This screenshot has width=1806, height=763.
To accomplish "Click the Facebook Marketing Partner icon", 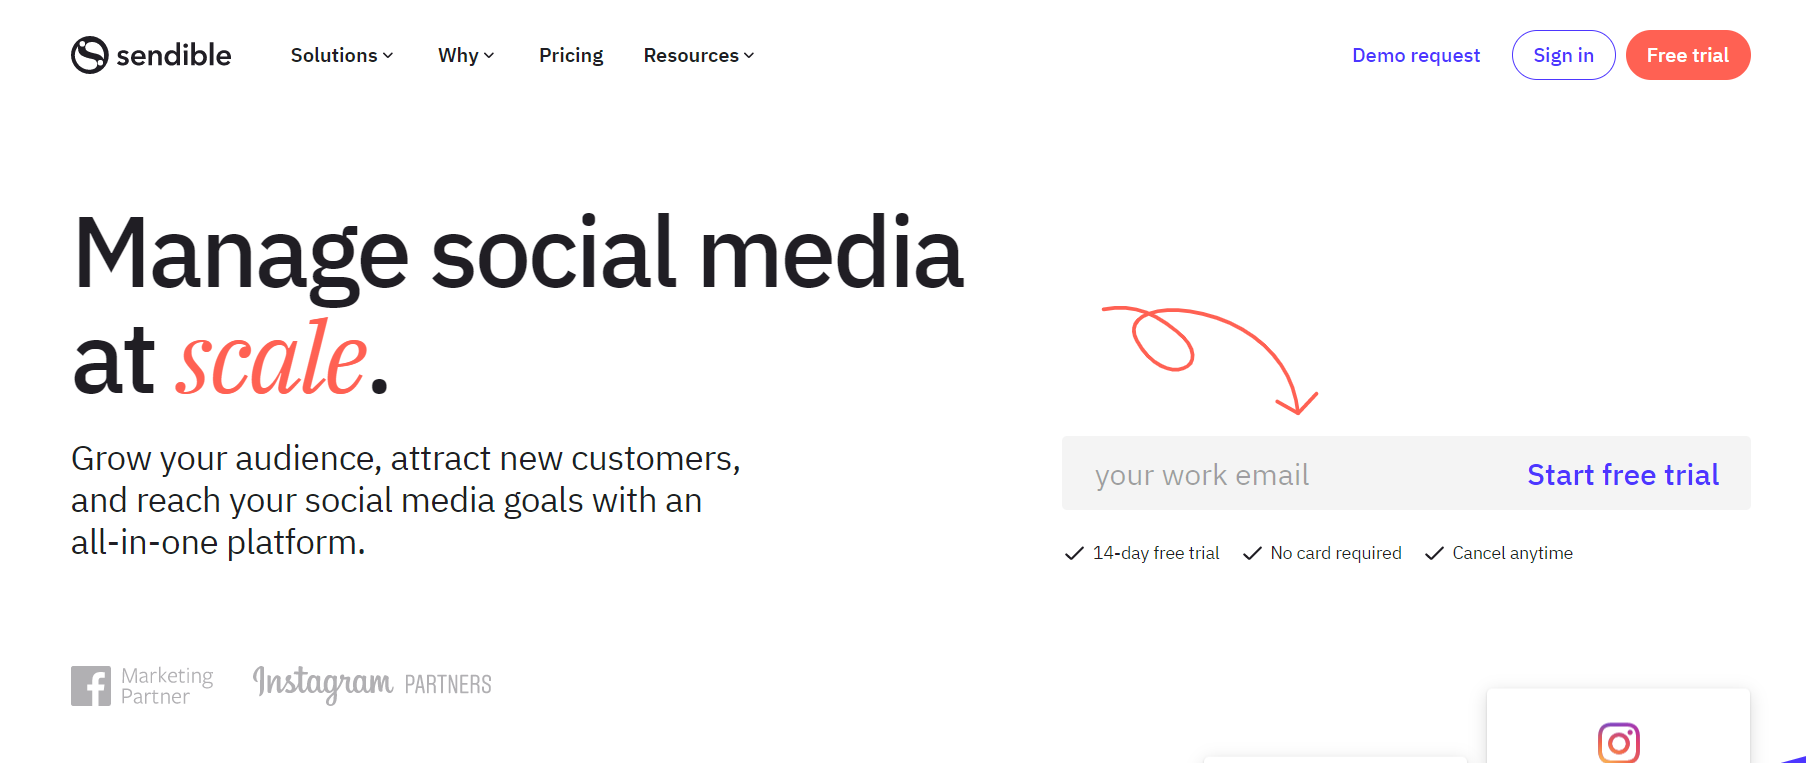I will tap(91, 686).
